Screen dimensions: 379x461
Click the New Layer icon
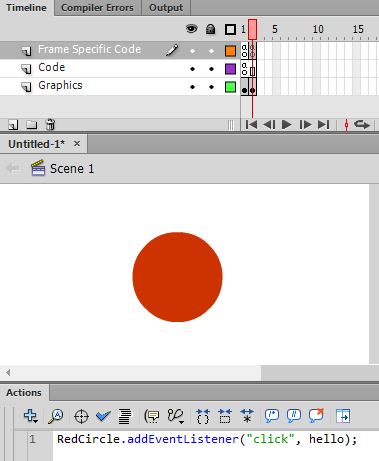(13, 125)
